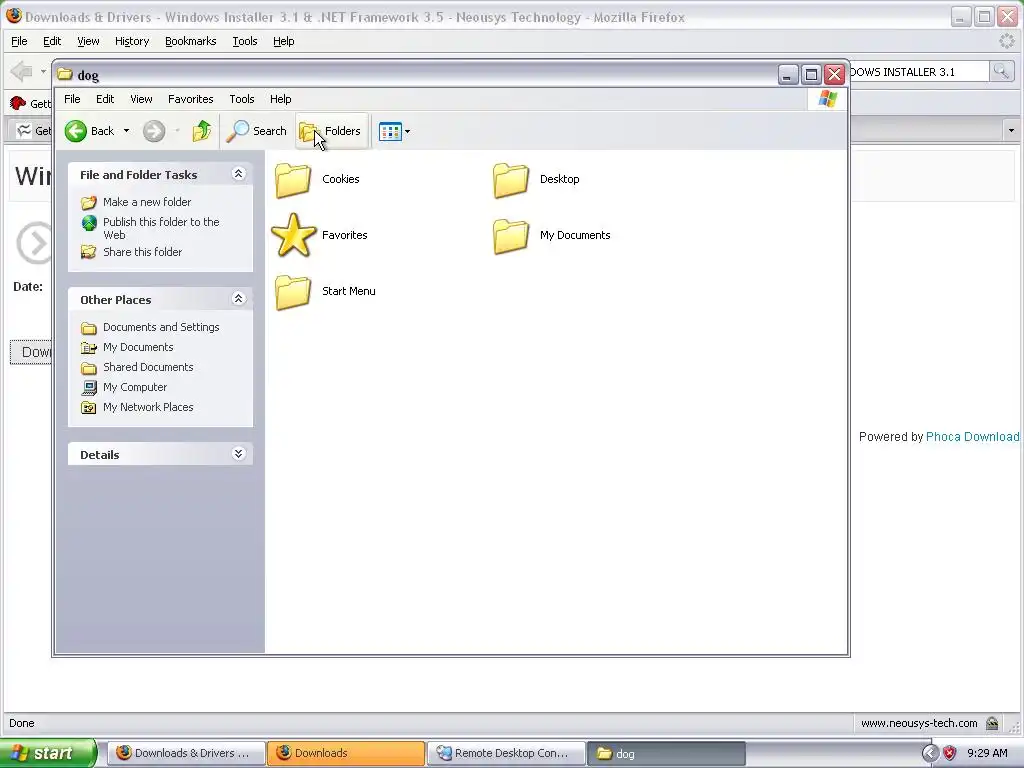Click the dog window title folder icon
Image resolution: width=1024 pixels, height=768 pixels.
point(65,74)
